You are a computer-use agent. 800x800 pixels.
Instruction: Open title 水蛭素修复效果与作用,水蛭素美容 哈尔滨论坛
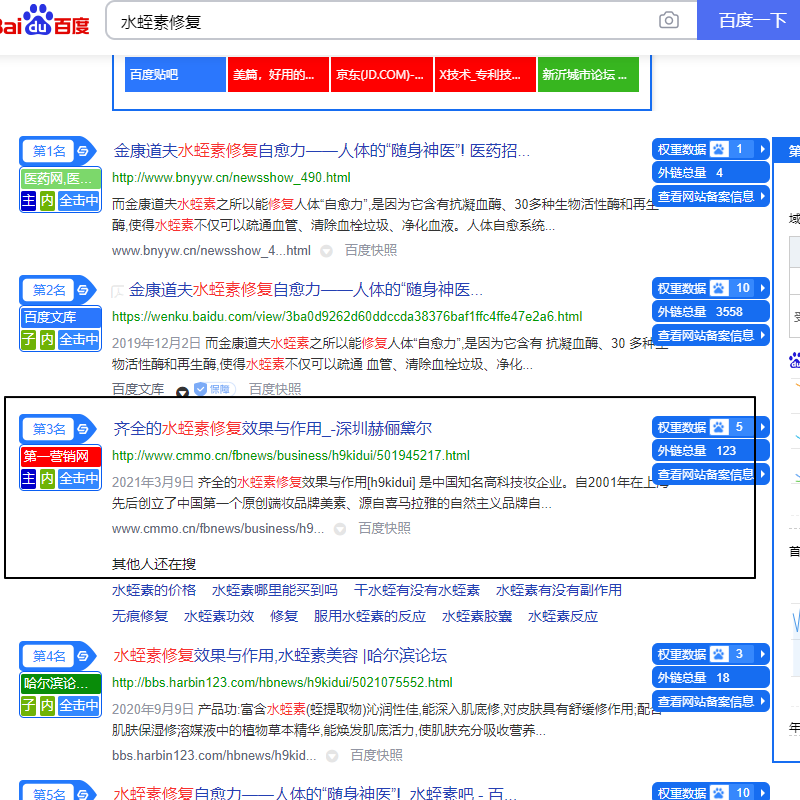pos(280,656)
